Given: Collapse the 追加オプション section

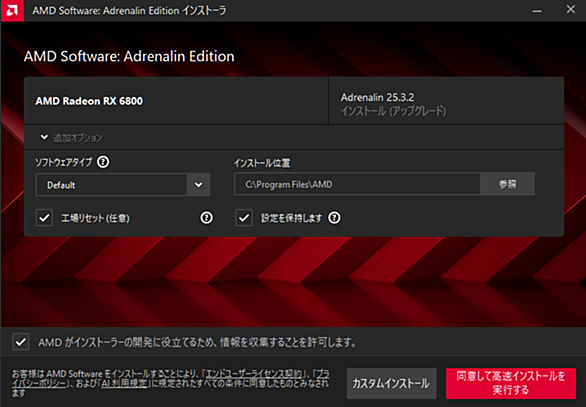Looking at the screenshot, I should (x=44, y=137).
